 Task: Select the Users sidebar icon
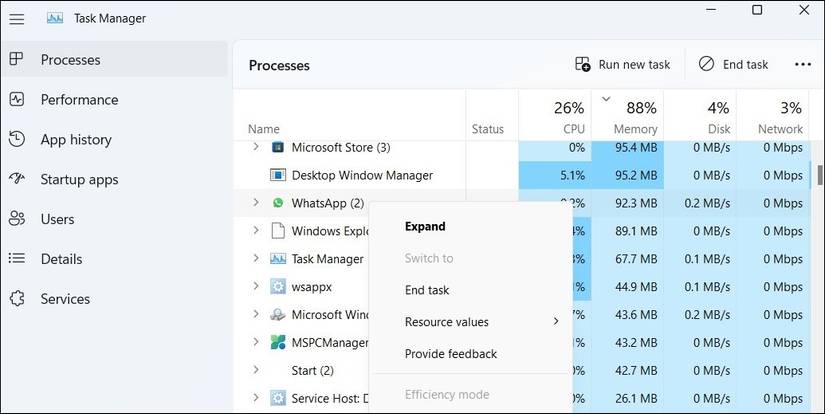point(16,219)
